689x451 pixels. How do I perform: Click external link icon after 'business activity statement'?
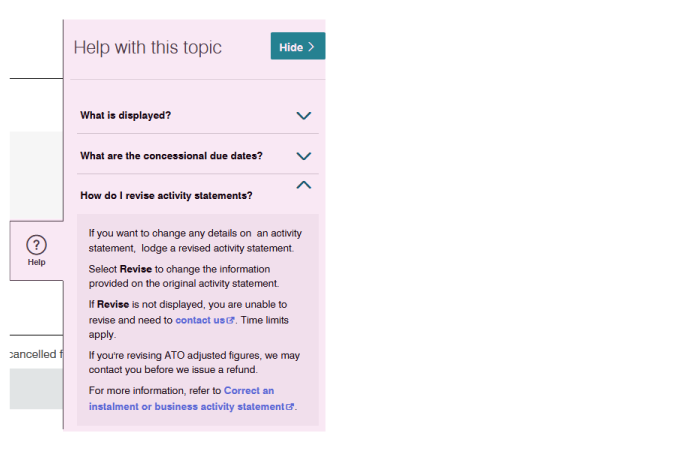[x=291, y=407]
